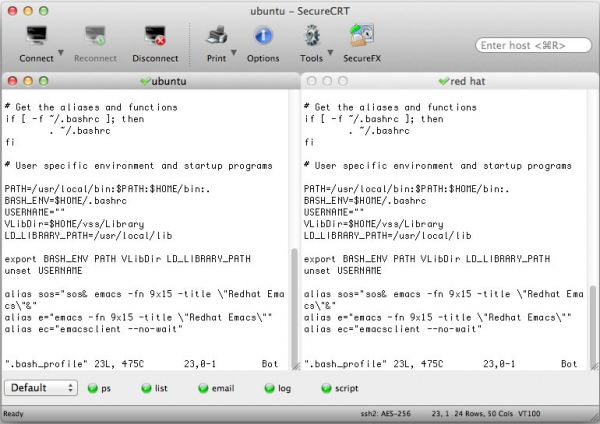The image size is (600, 424).
Task: Click the green checkmark on ubuntu tab
Action: point(145,81)
